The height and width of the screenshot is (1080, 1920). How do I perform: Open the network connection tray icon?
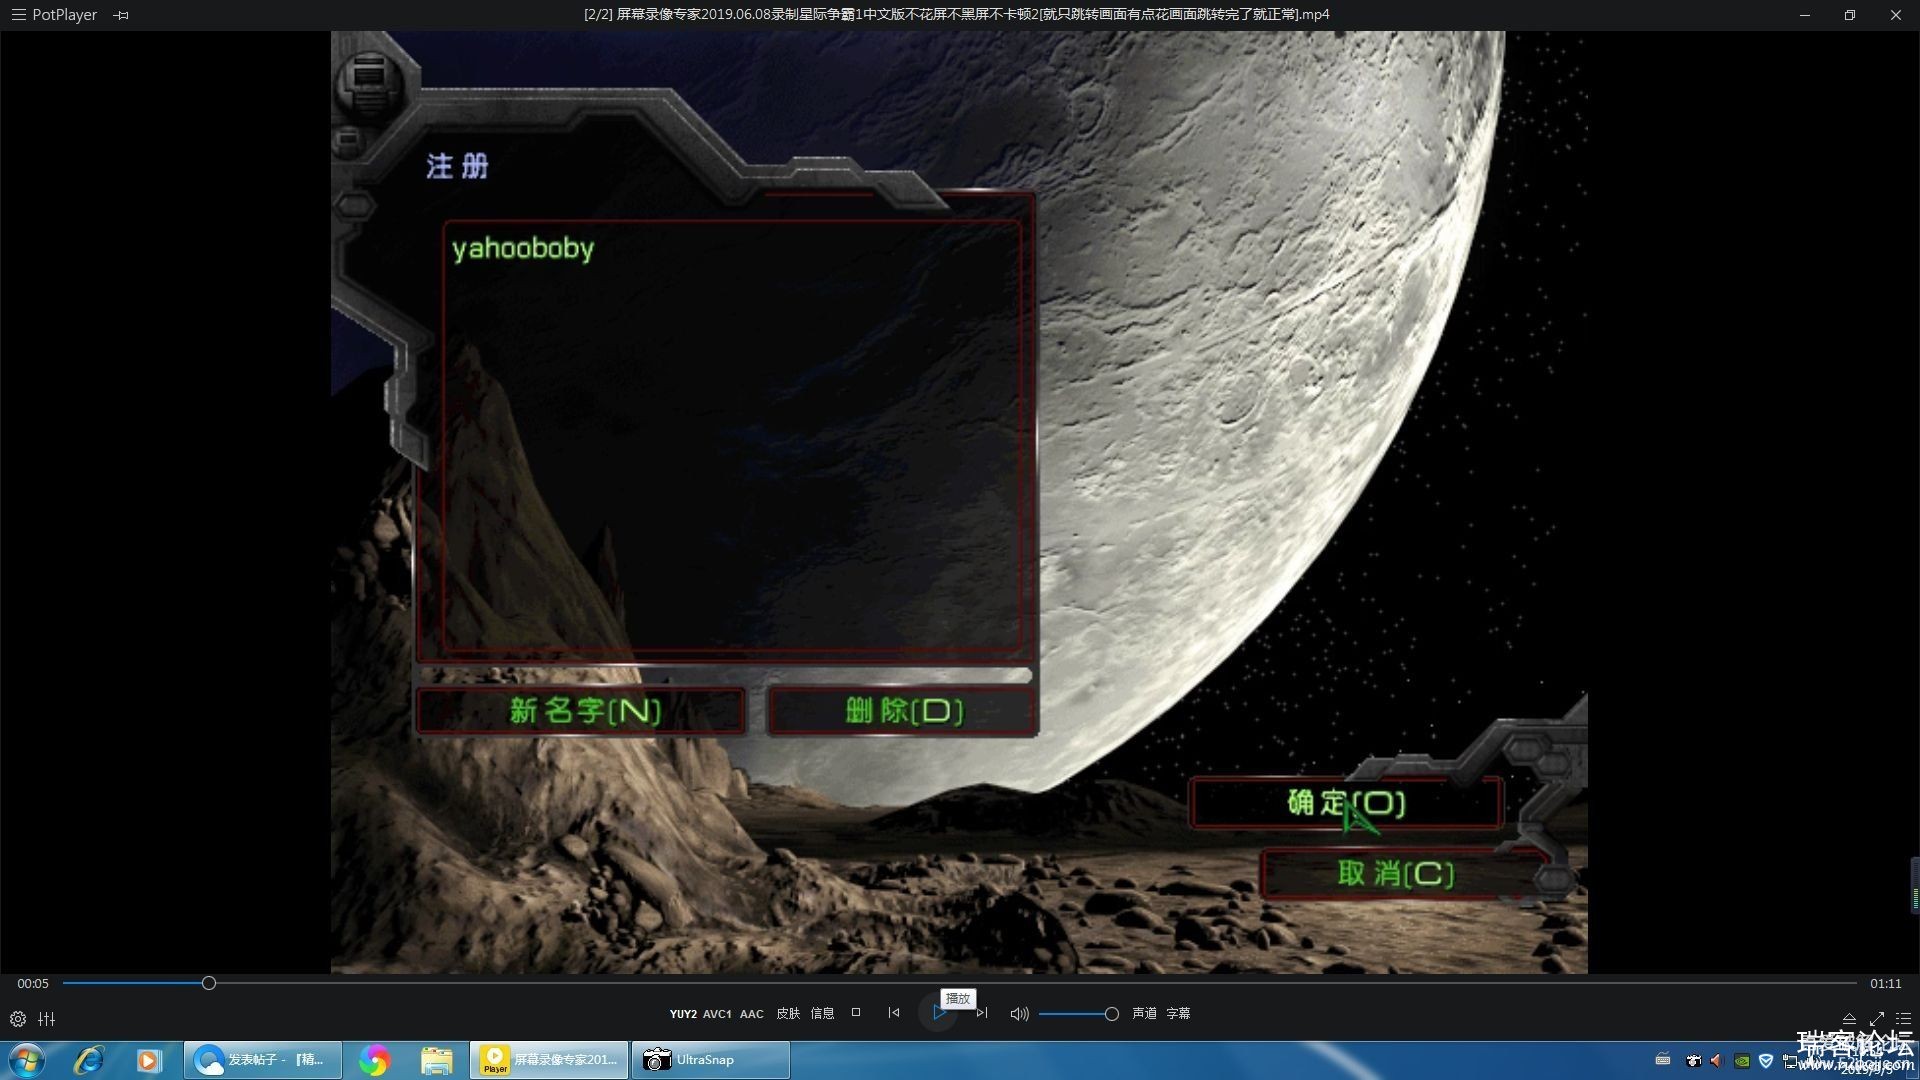(1789, 1060)
